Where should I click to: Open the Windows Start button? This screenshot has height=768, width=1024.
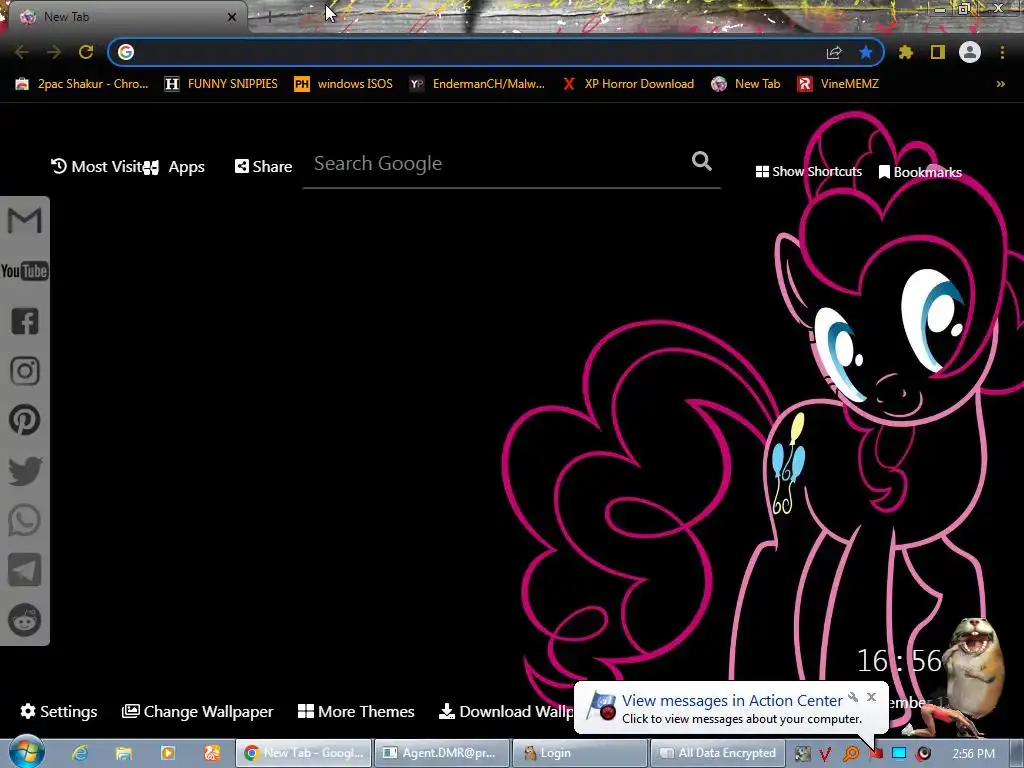tap(27, 752)
